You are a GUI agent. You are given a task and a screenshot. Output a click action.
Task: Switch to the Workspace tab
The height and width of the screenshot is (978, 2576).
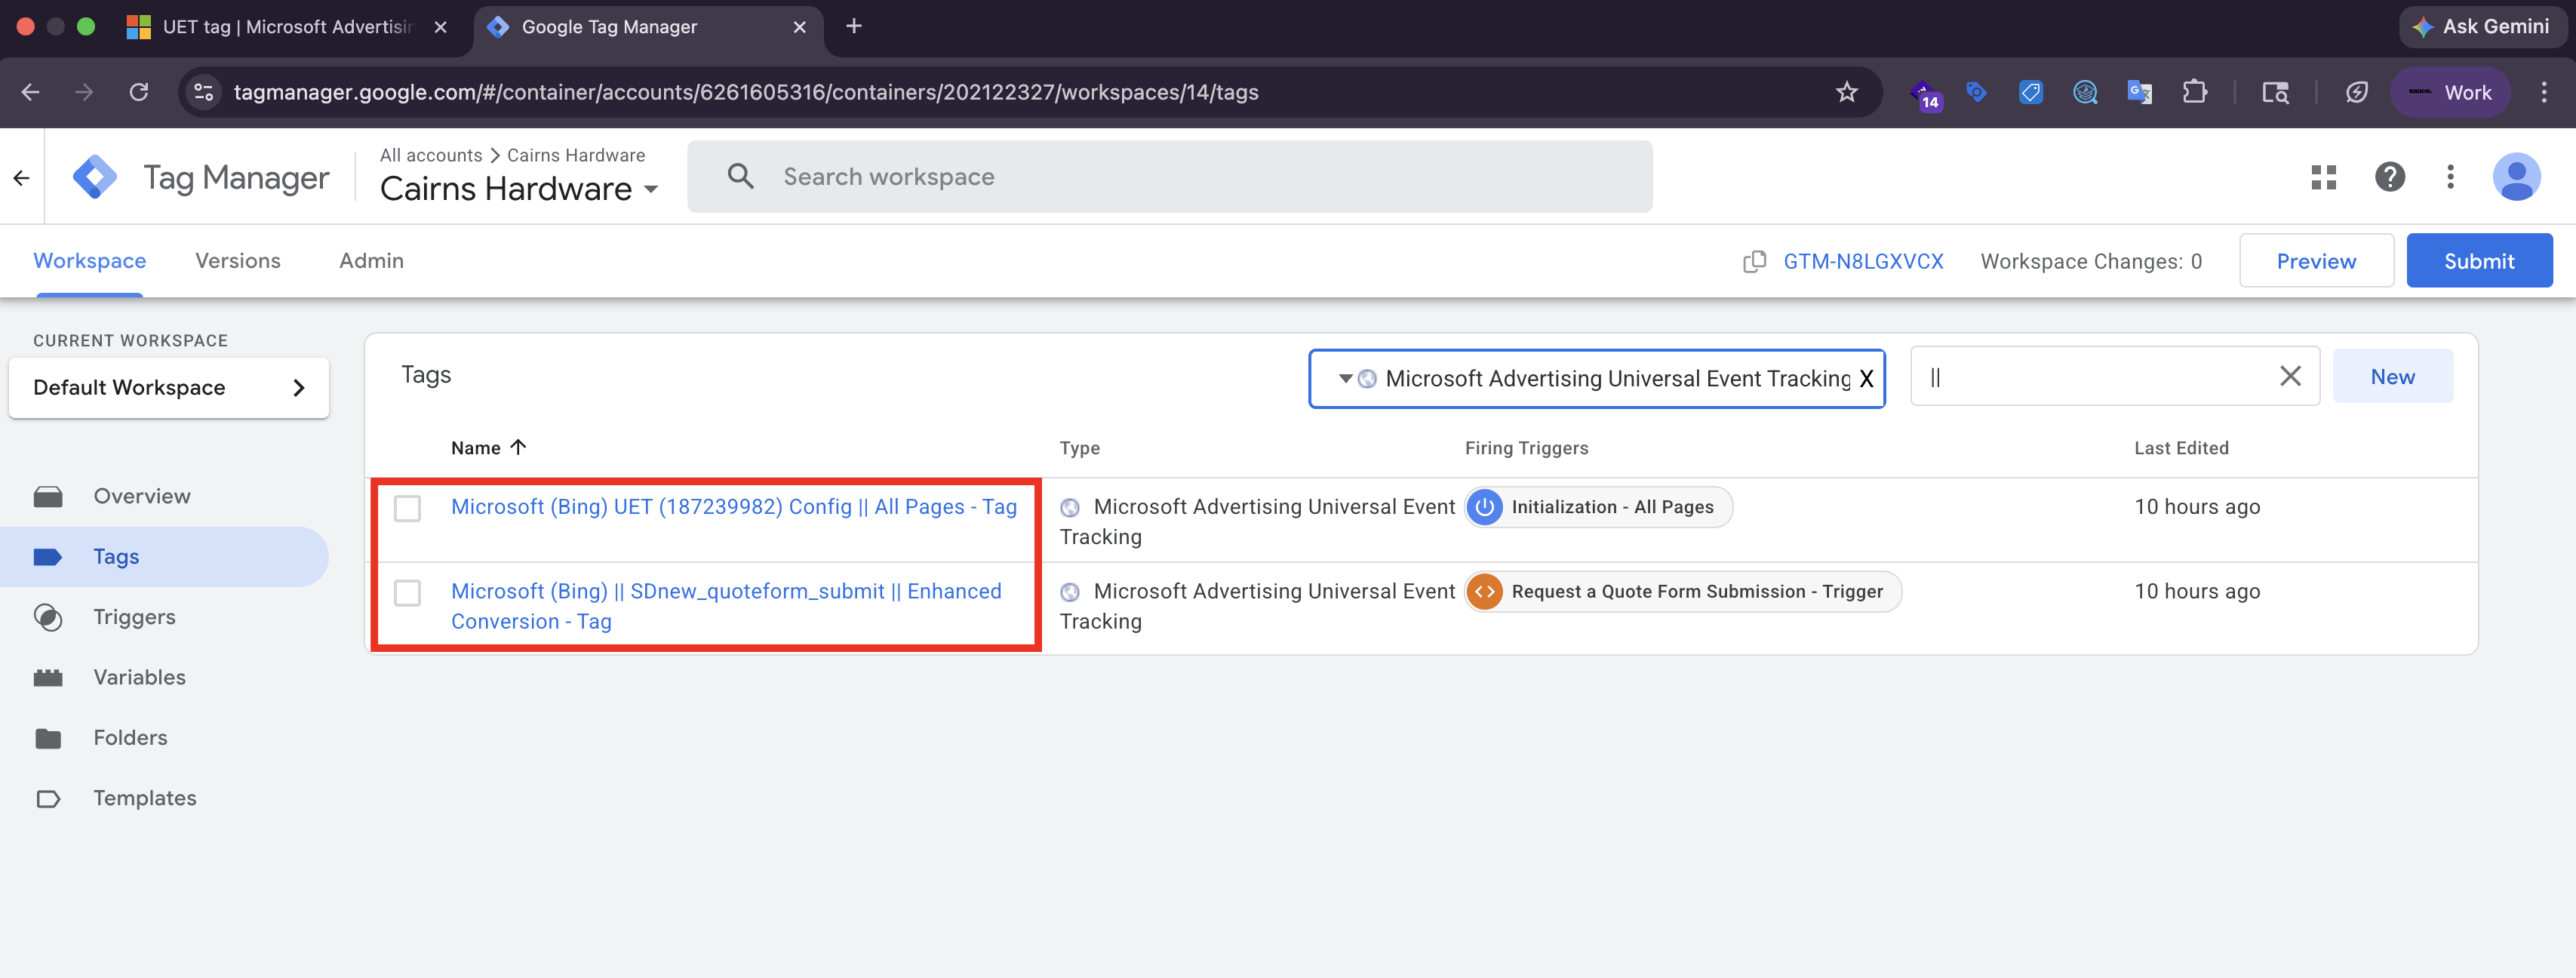90,261
